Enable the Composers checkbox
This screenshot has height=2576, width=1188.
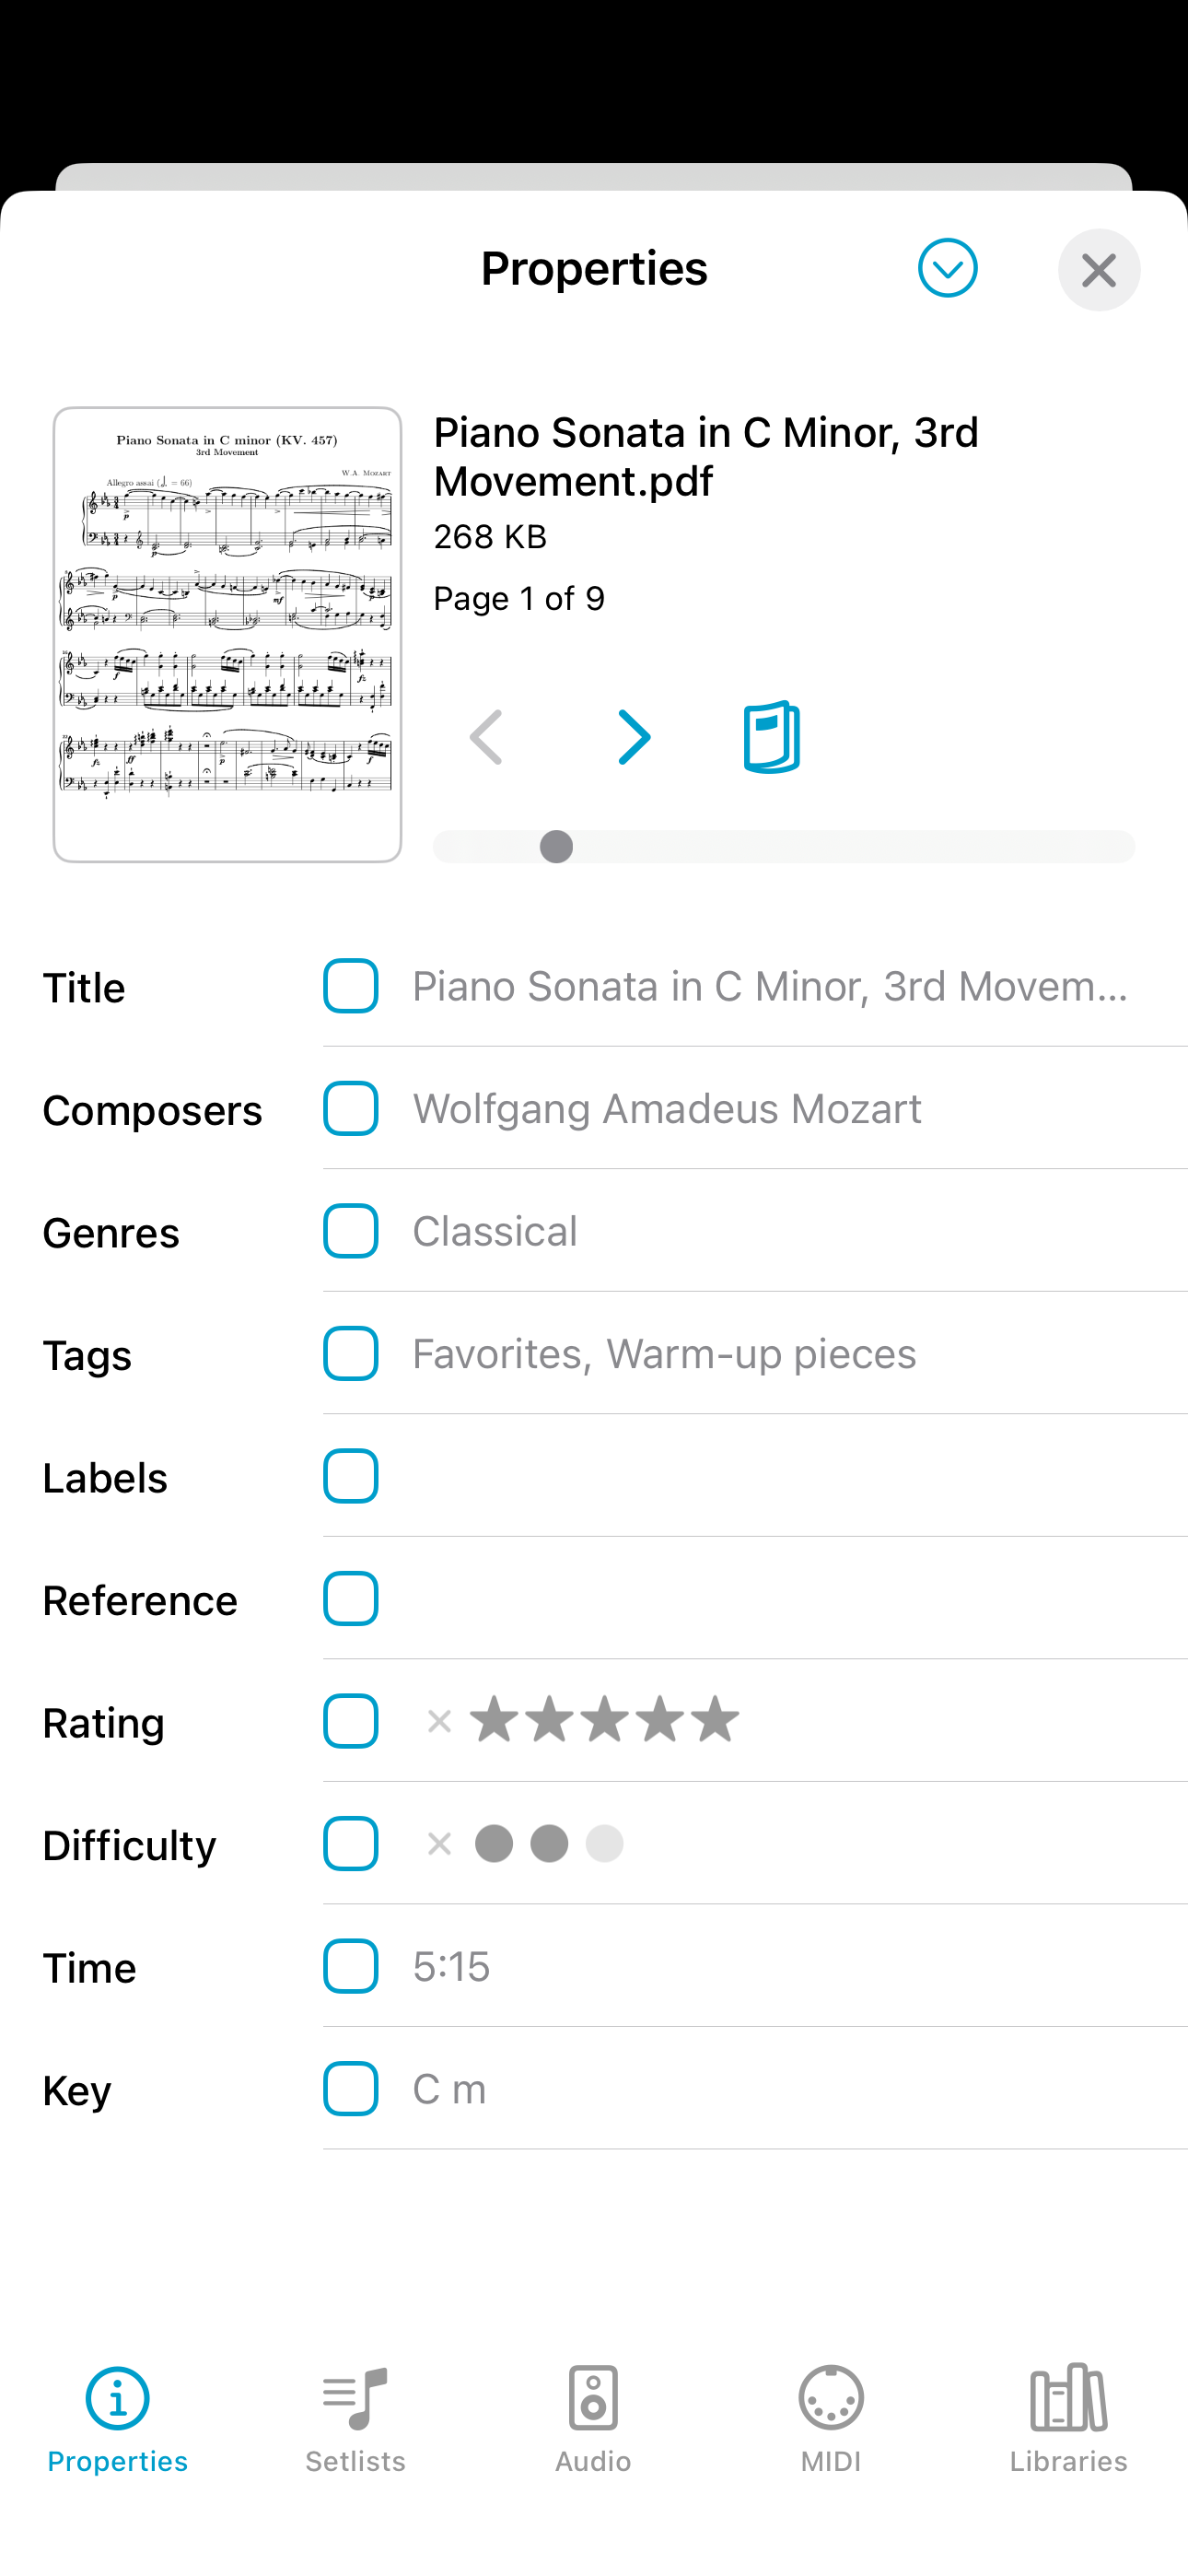click(350, 1109)
